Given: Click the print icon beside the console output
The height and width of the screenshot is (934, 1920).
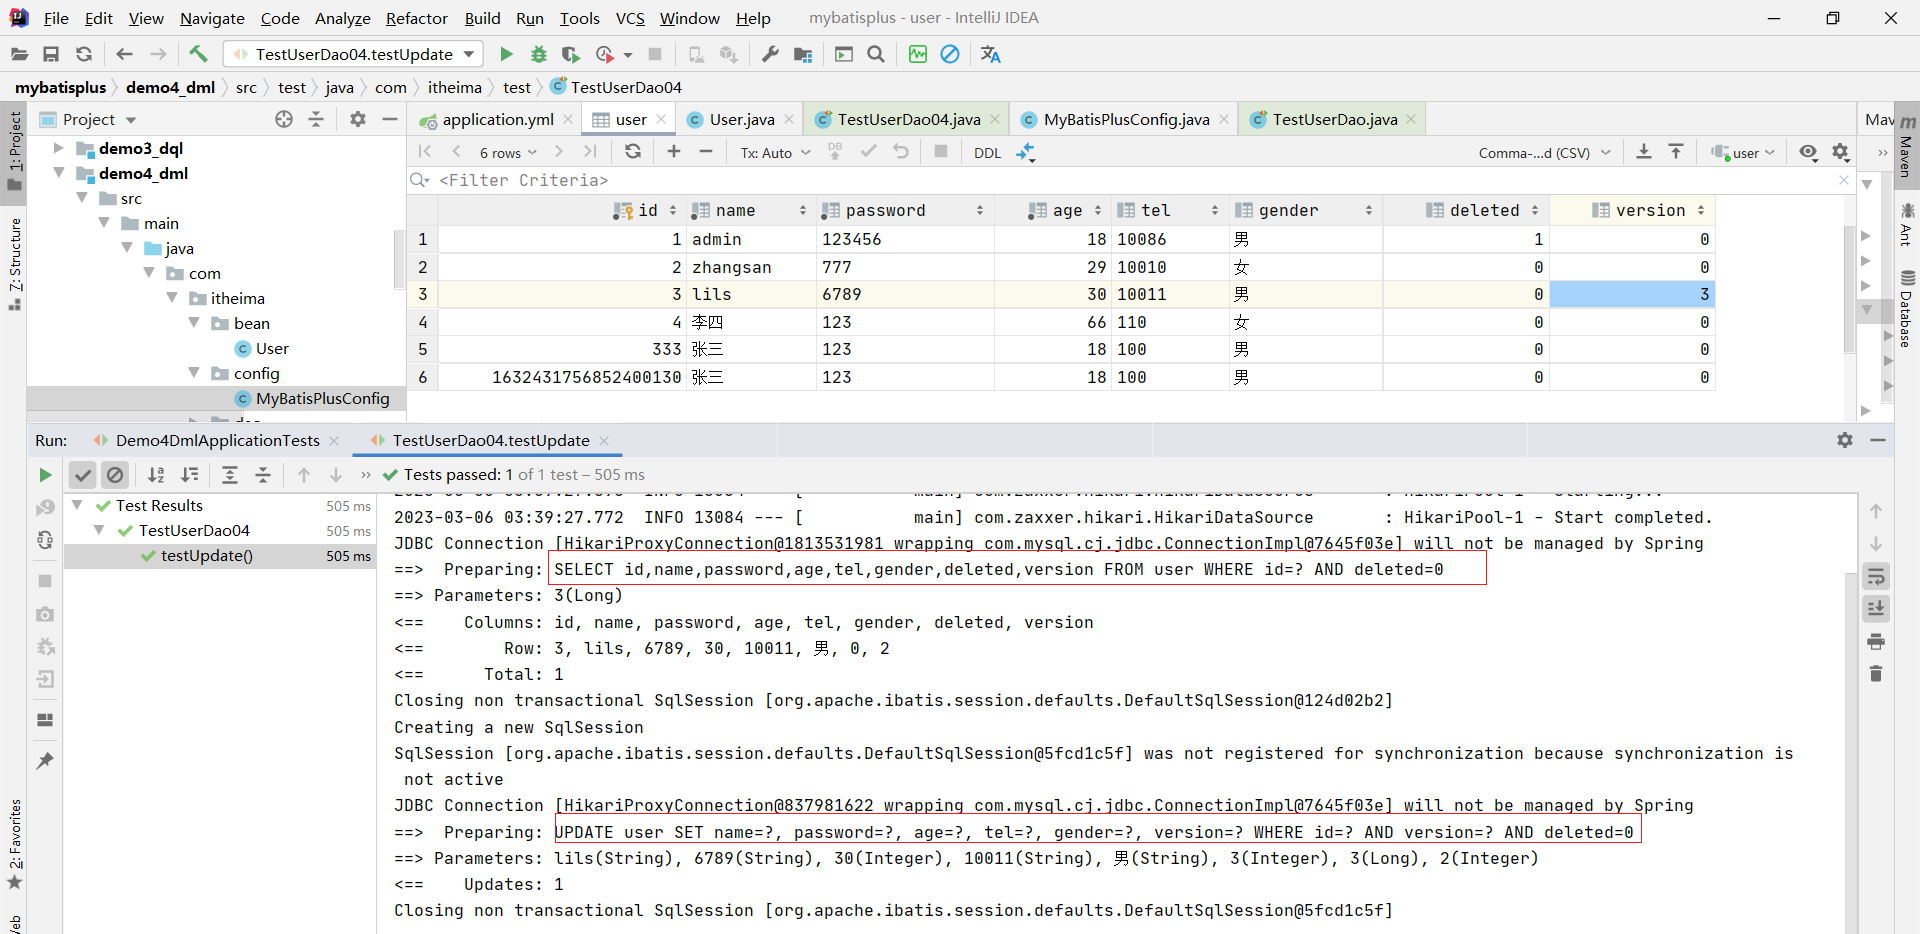Looking at the screenshot, I should (1876, 641).
